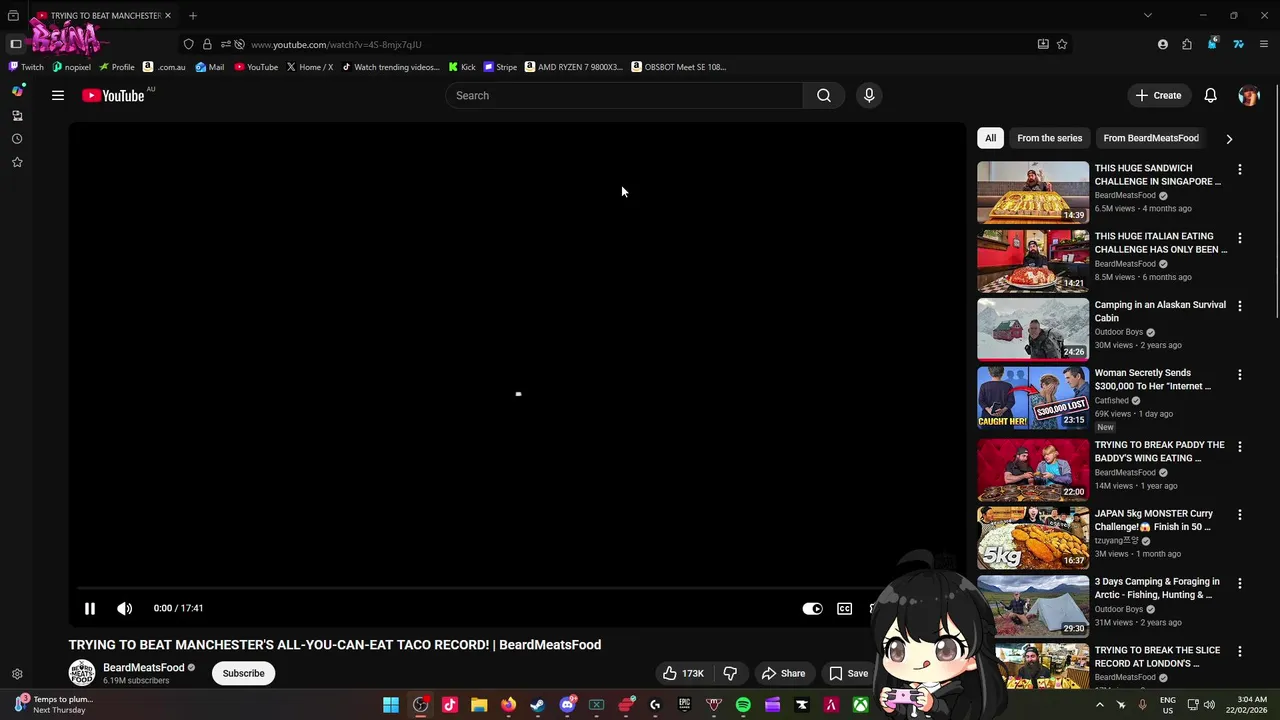Open the notifications bell
This screenshot has width=1280, height=720.
tap(1210, 95)
